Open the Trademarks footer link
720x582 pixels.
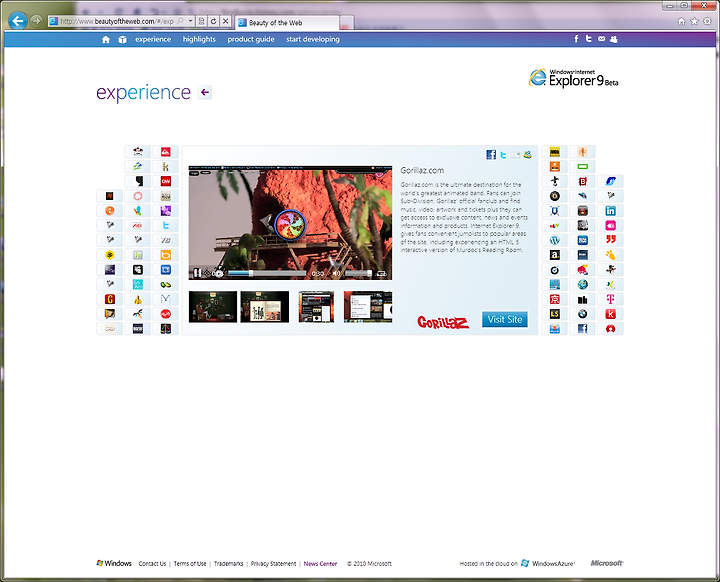pos(228,564)
